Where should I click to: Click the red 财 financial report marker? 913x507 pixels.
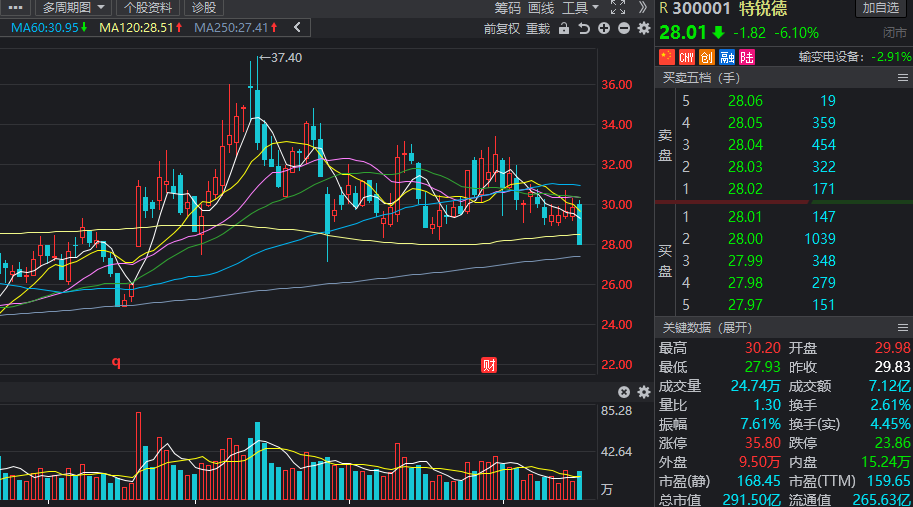coord(489,364)
